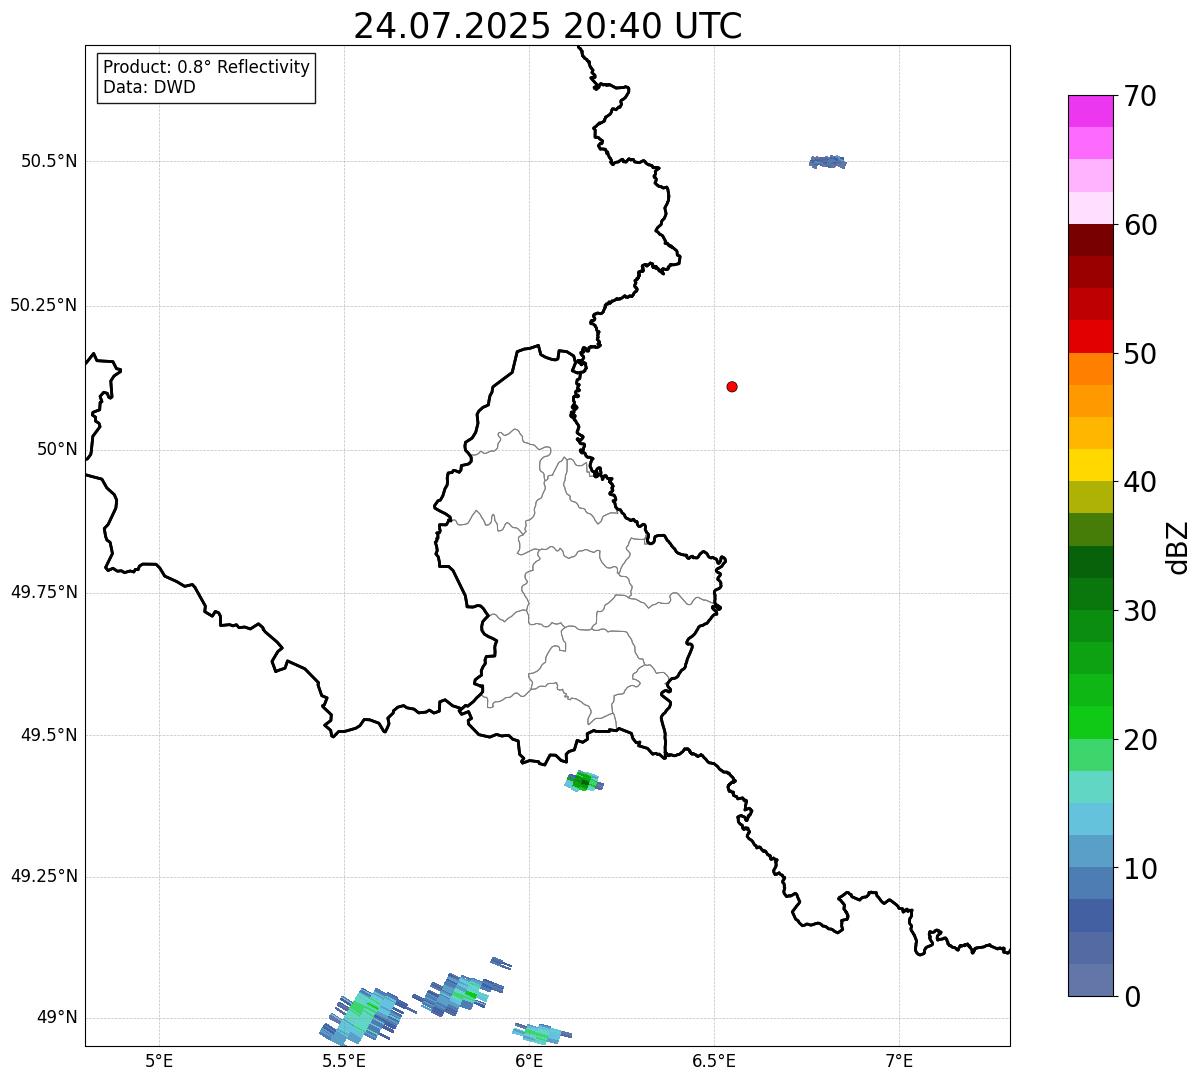This screenshot has height=1081, width=1202.
Task: Click the 49.5°N latitude label
Action: (x=49, y=735)
